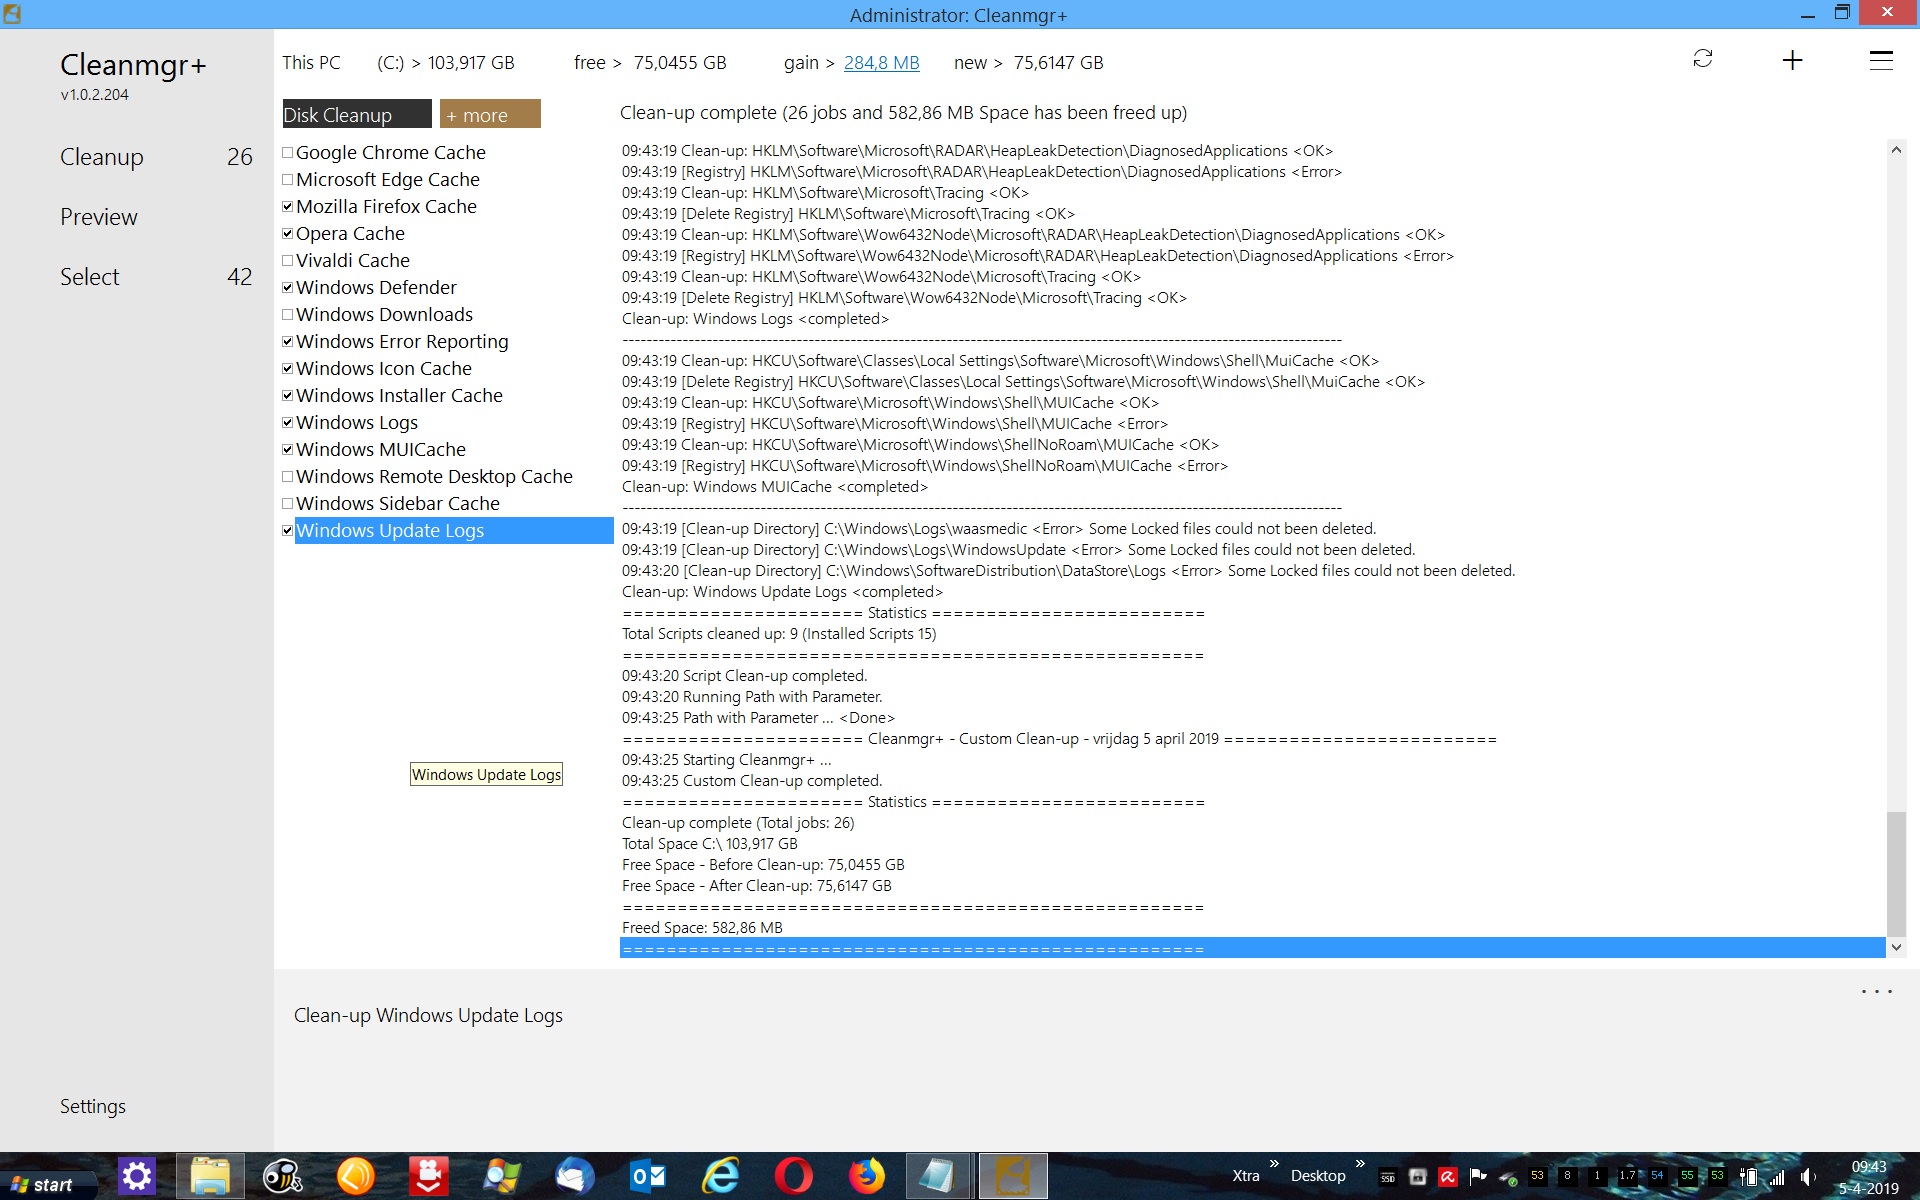Uncheck the Opera Cache checkbox

coord(287,233)
